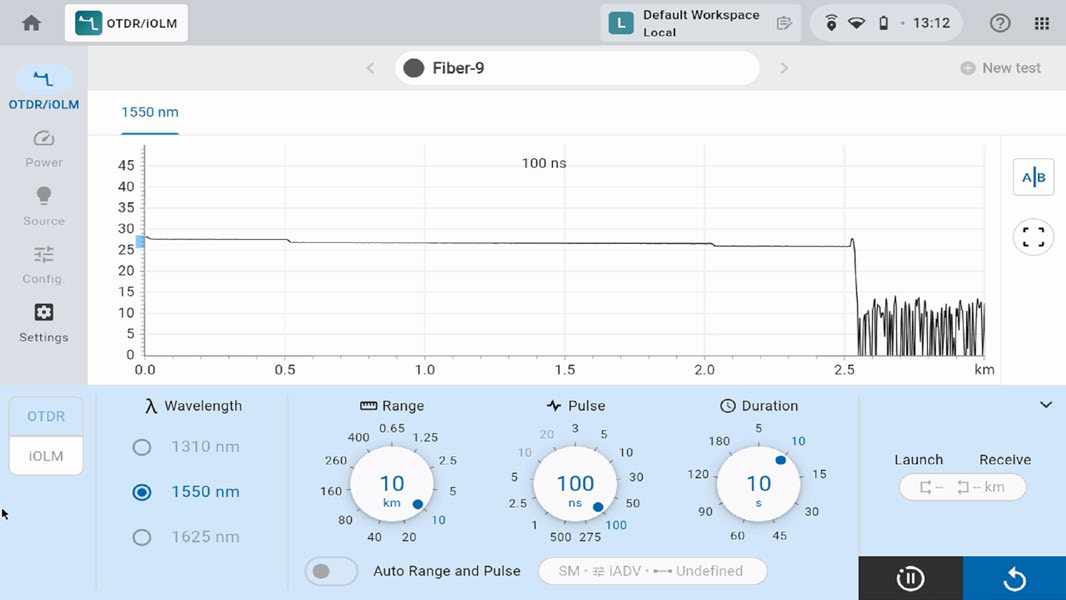Select the 1625 nm wavelength

click(141, 537)
